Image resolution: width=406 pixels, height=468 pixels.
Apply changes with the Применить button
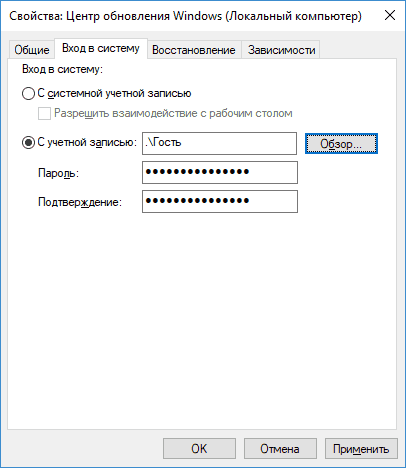pos(361,449)
